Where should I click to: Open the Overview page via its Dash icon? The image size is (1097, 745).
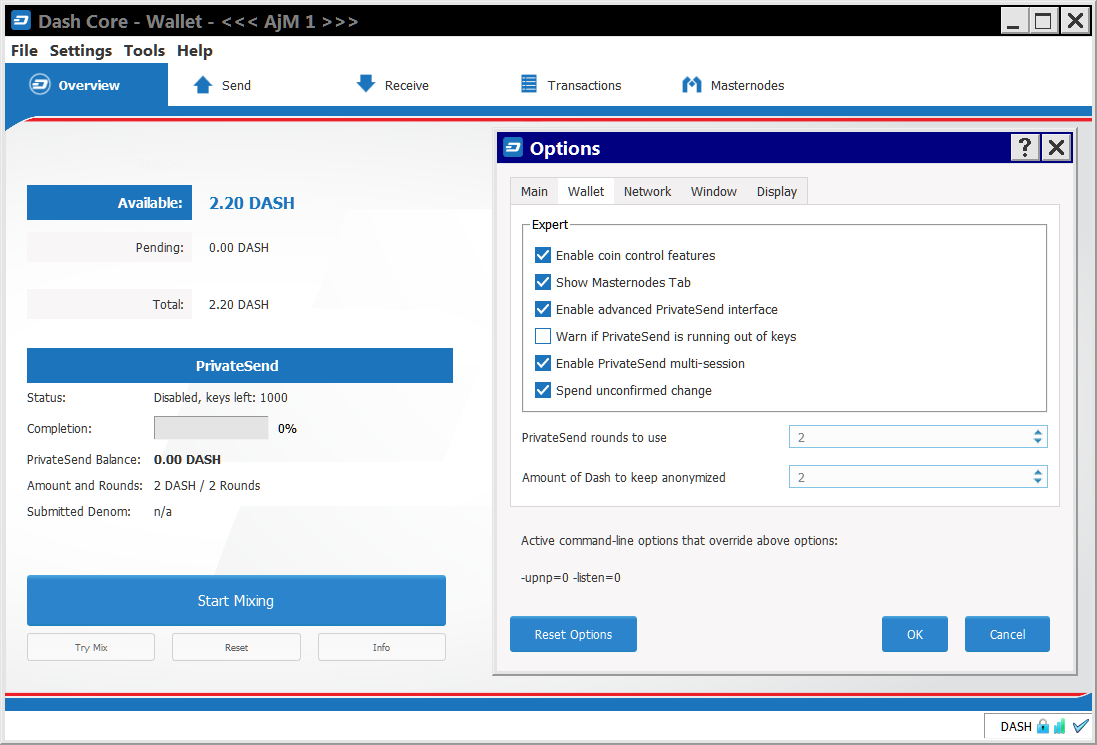click(40, 85)
